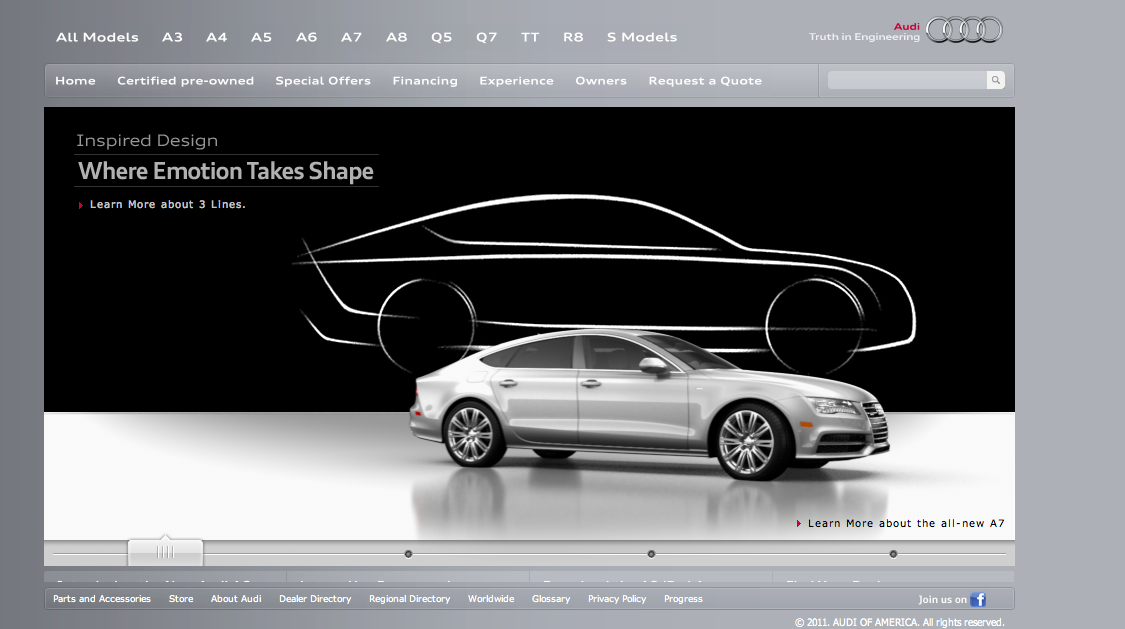Open the All Models menu
Screen dimensions: 1125x629
pos(97,37)
